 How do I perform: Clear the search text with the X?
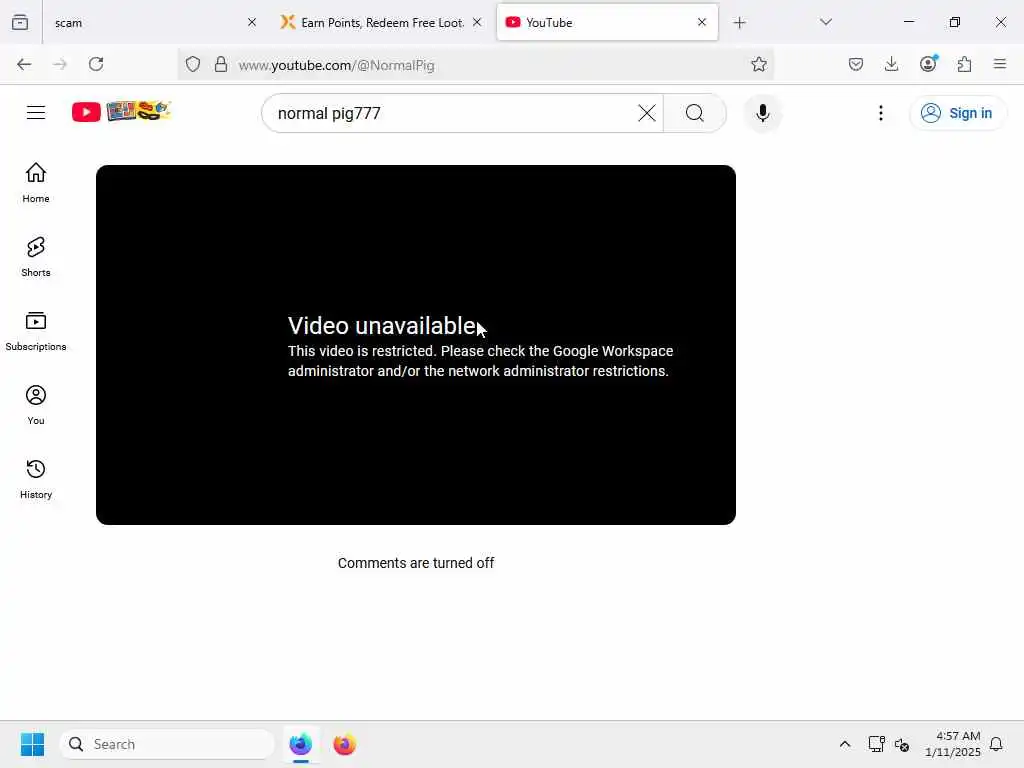pos(647,113)
